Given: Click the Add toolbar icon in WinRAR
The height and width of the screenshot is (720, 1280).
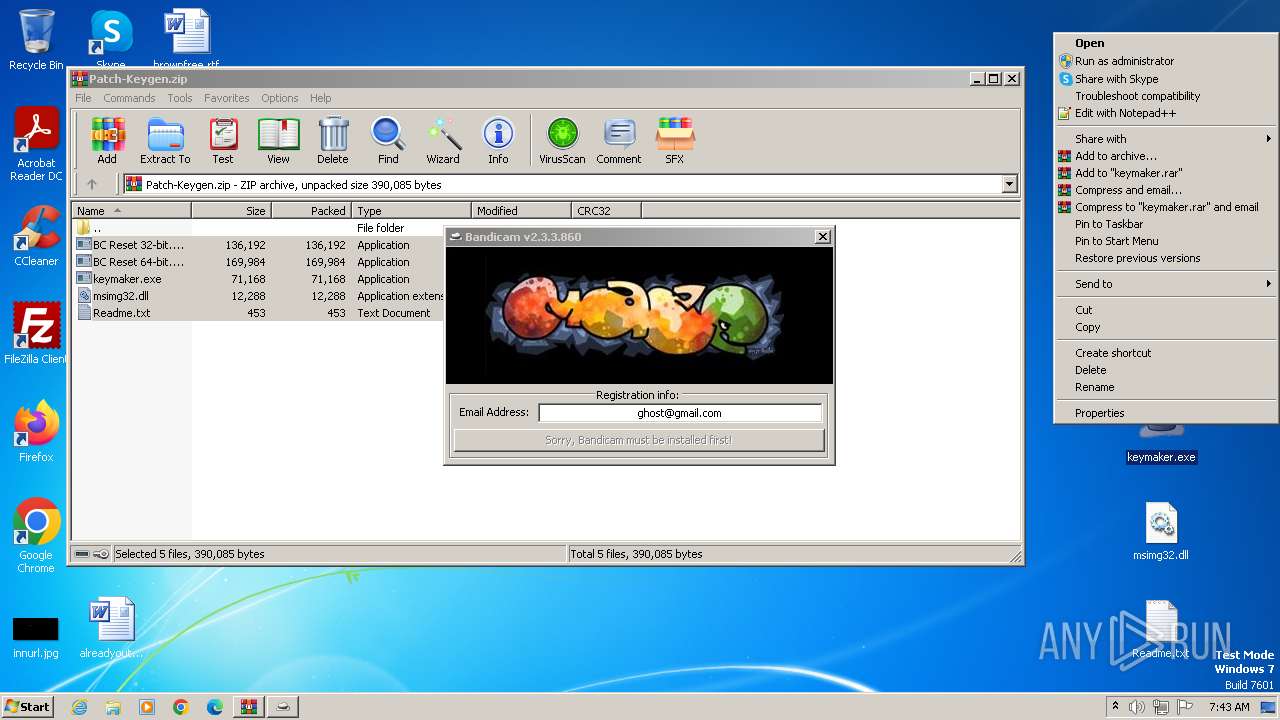Looking at the screenshot, I should click(x=107, y=140).
